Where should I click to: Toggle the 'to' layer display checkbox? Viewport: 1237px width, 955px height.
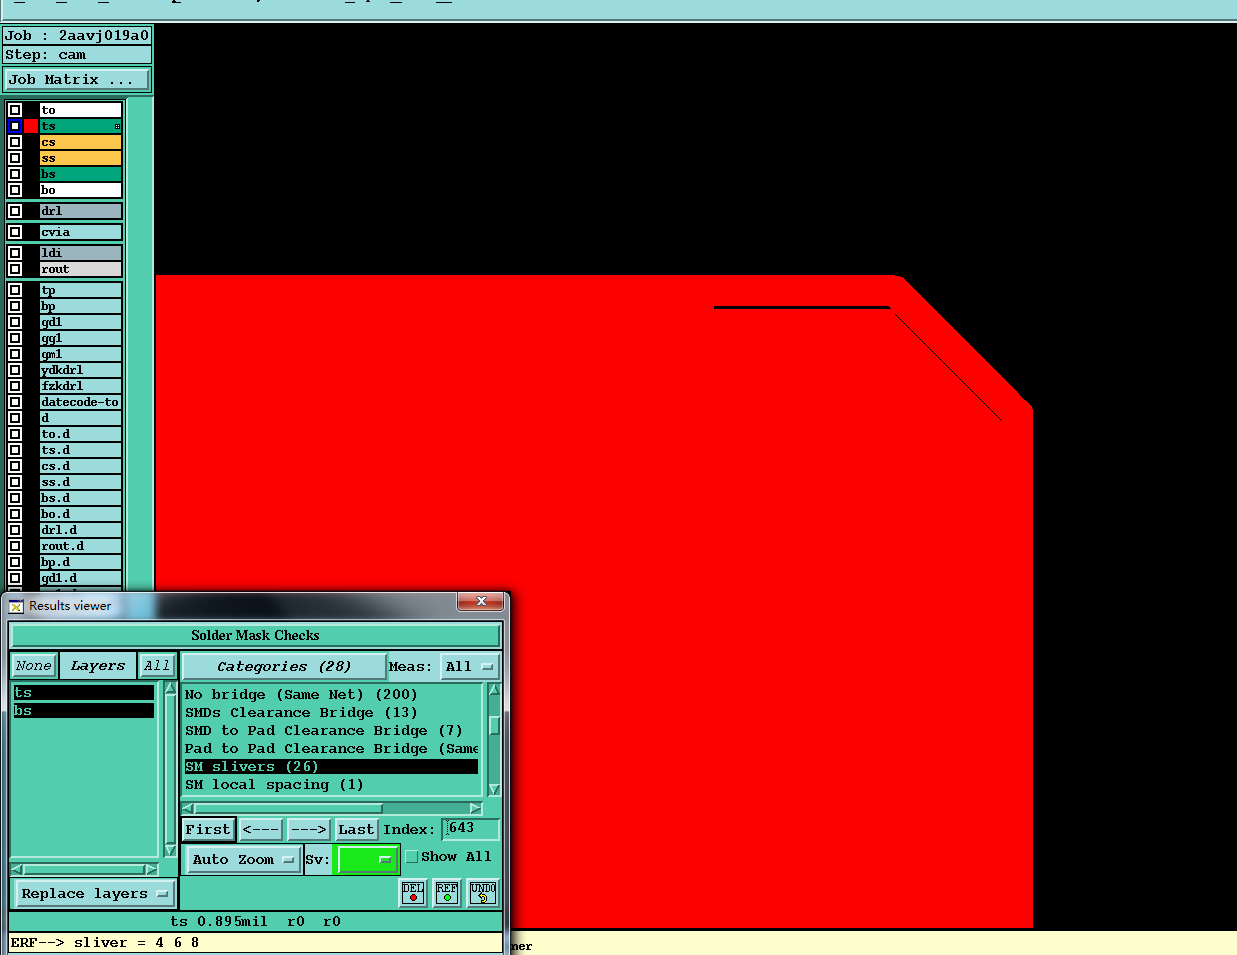point(15,110)
